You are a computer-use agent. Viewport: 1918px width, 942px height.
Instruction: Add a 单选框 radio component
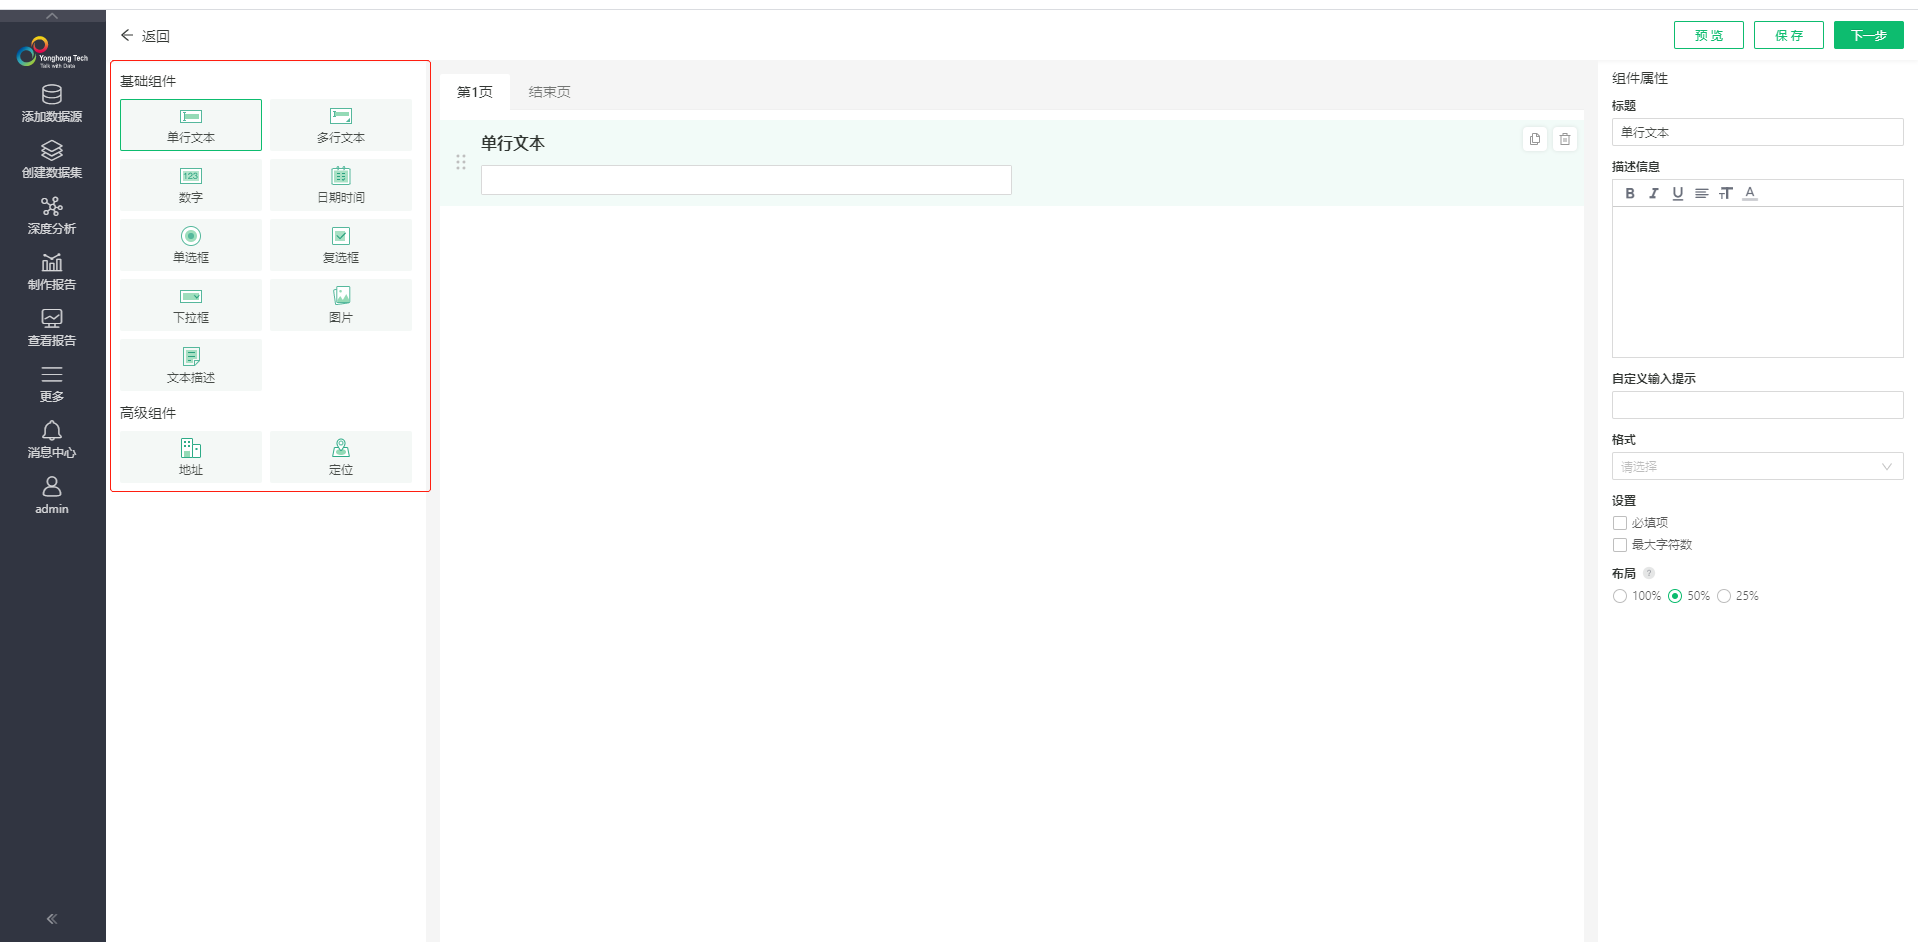point(191,245)
